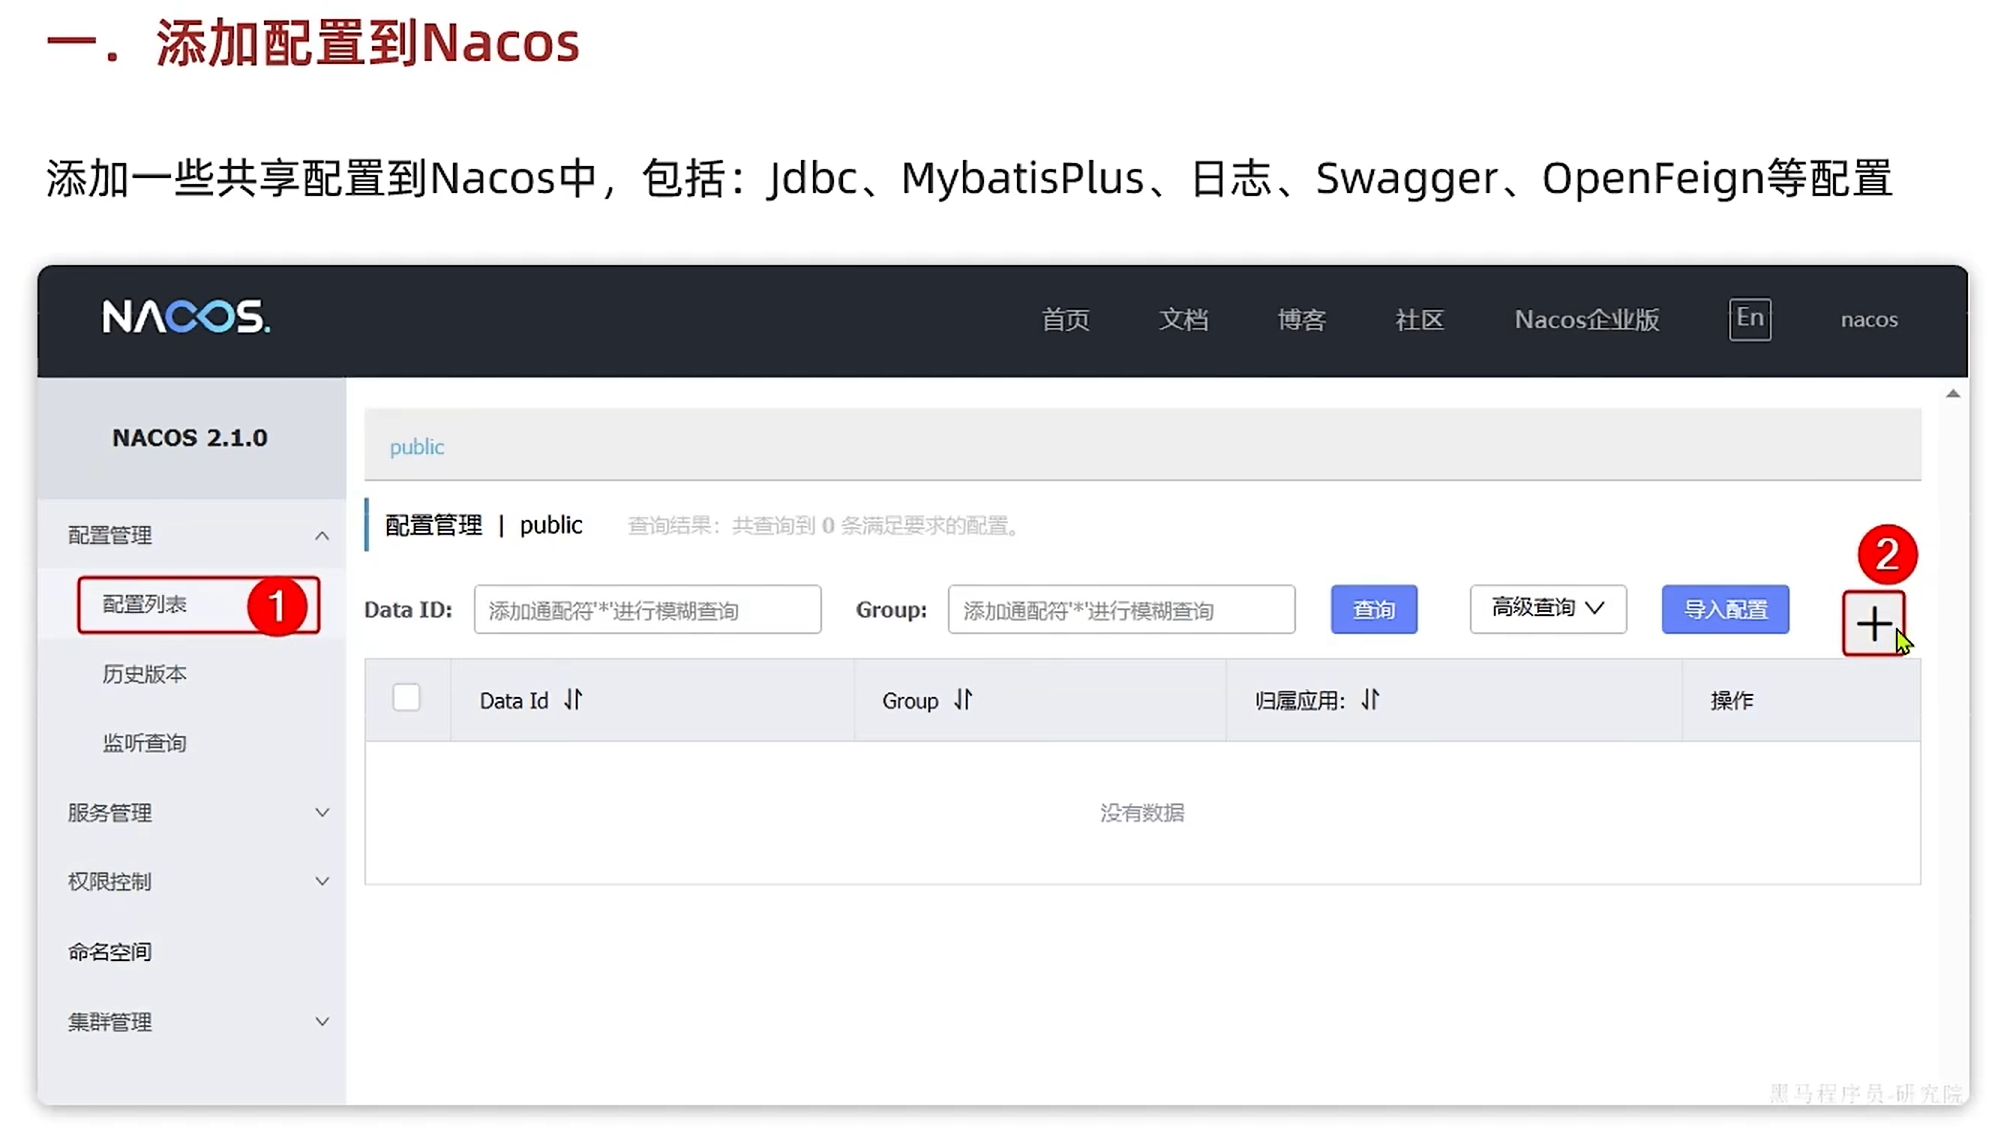Open 博客 in the top navigation
The image size is (1992, 1137).
[x=1301, y=319]
